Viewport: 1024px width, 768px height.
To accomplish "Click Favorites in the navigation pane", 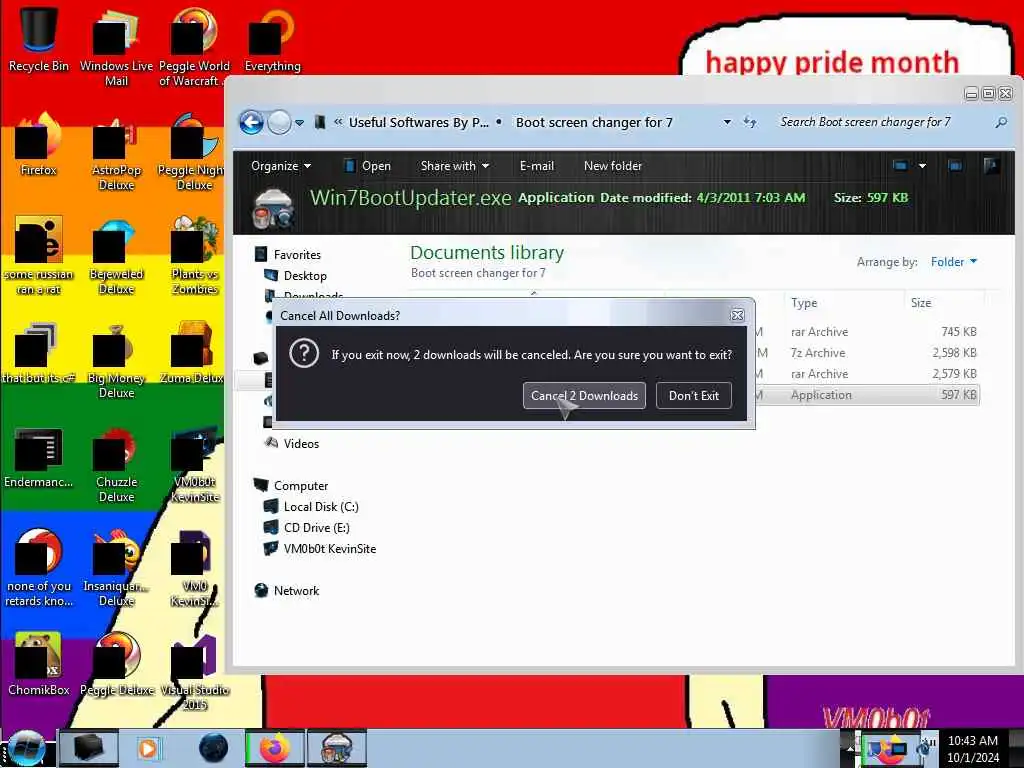I will (x=297, y=255).
